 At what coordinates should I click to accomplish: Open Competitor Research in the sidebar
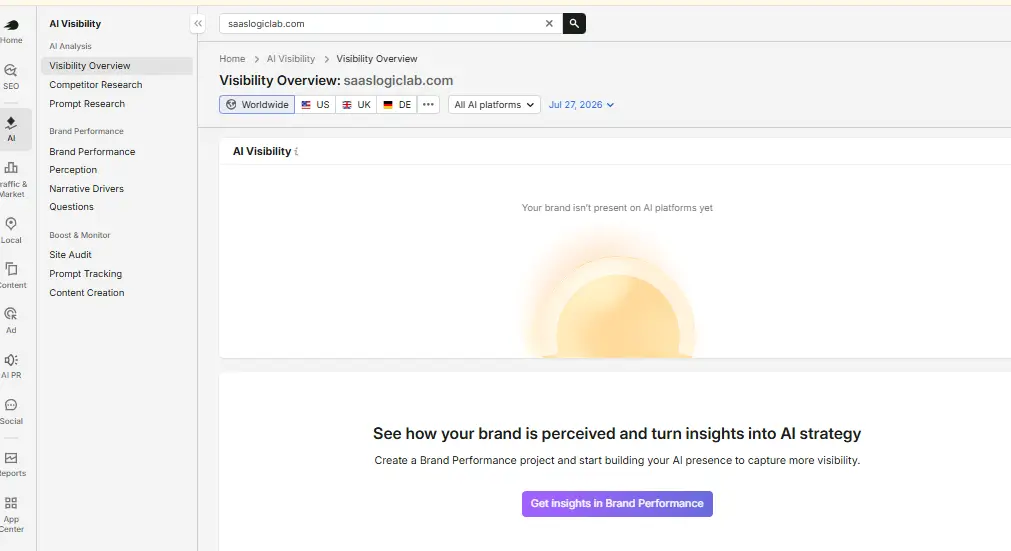(x=95, y=84)
